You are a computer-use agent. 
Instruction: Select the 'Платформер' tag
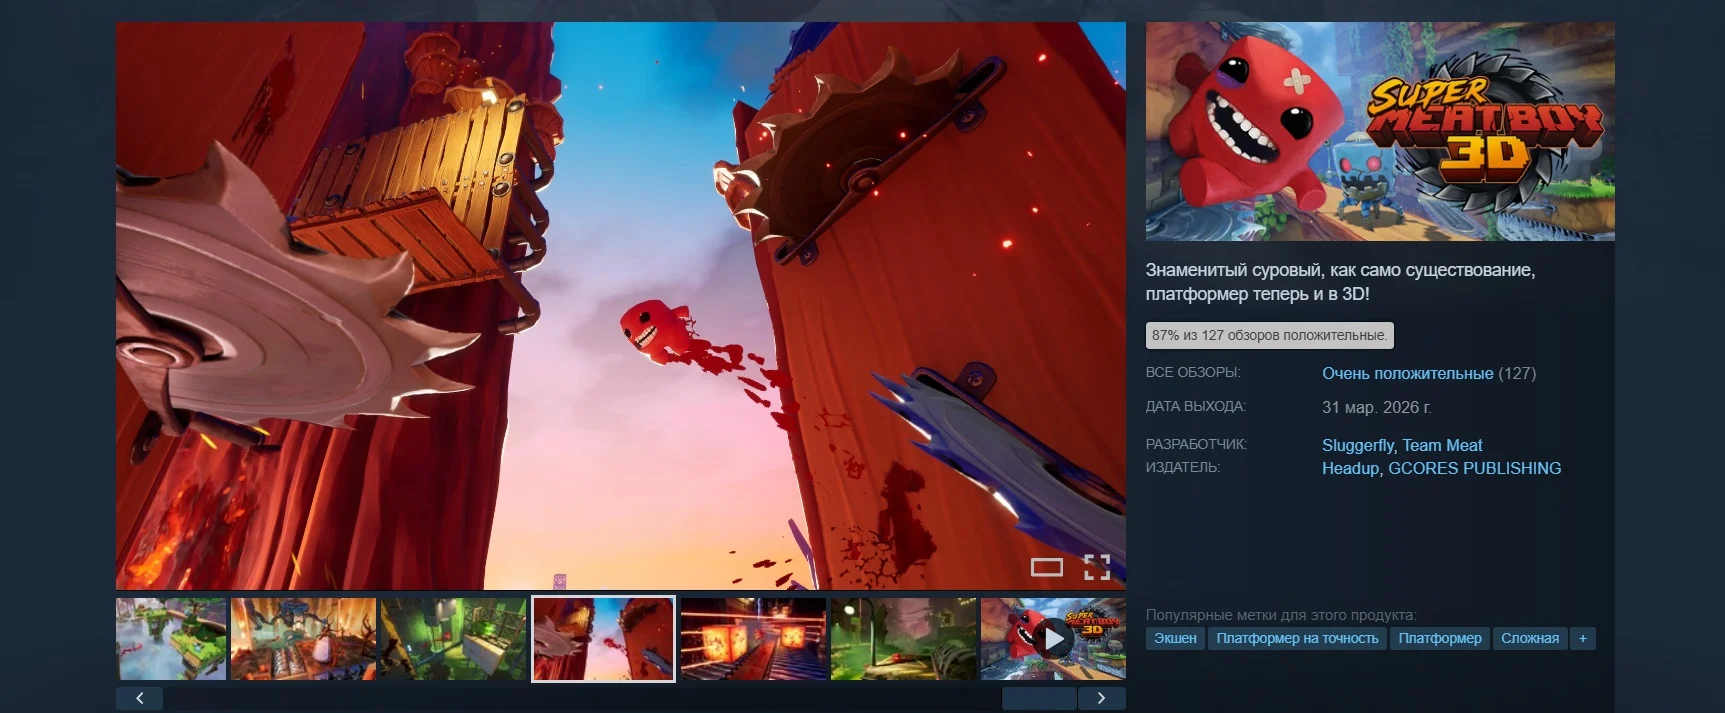click(1440, 638)
